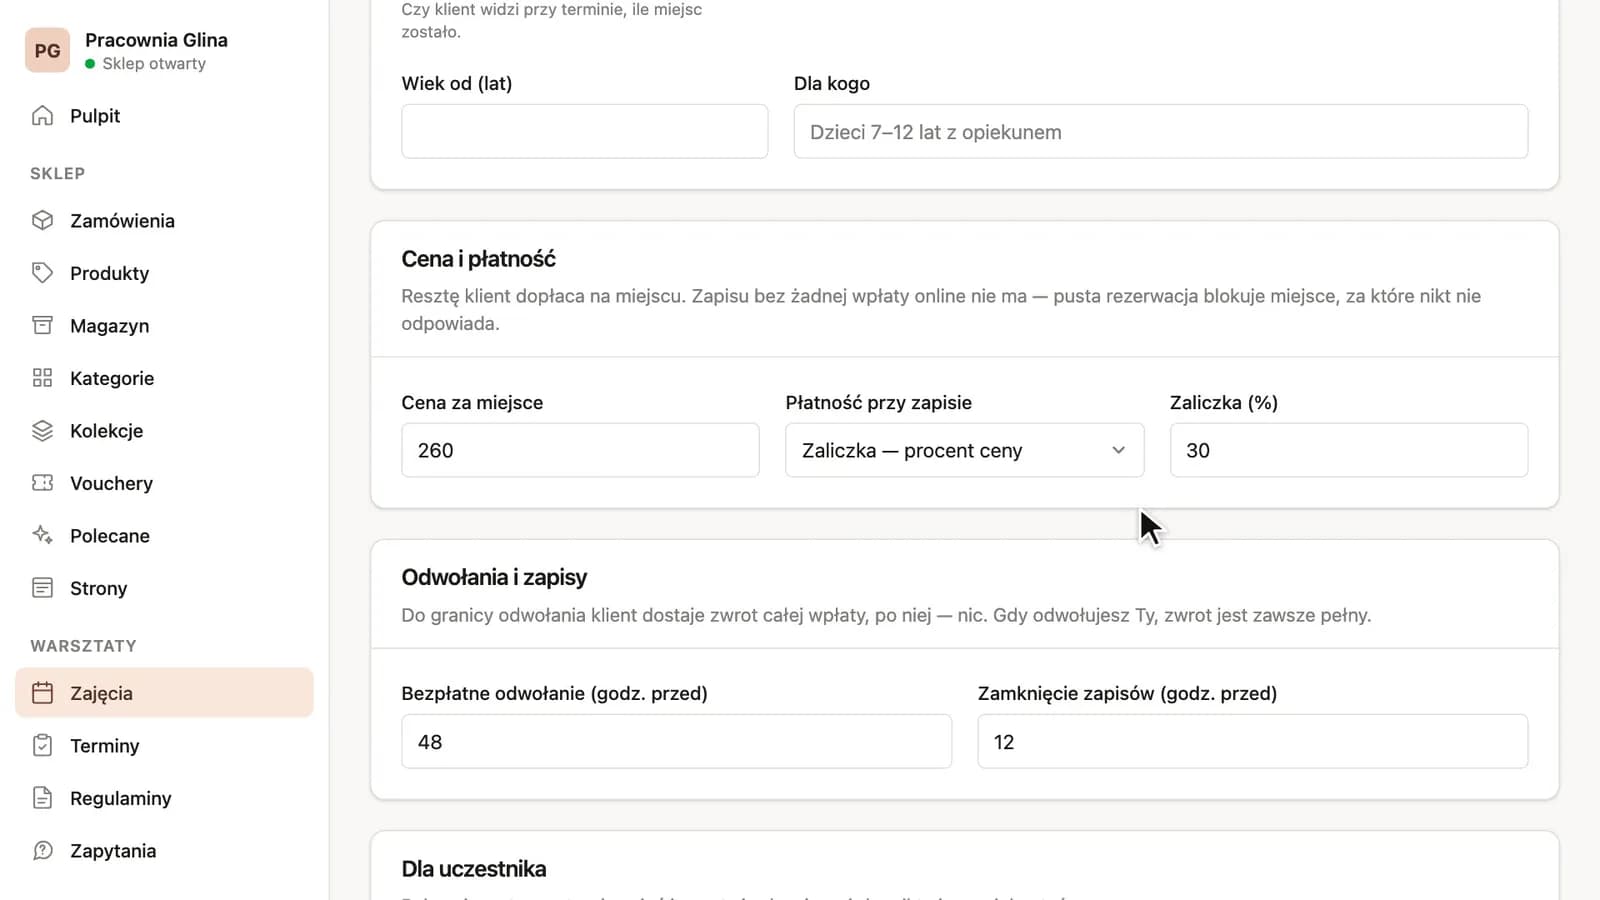Click the Pulpit home icon
Screen dimensions: 1600x900
coord(42,116)
